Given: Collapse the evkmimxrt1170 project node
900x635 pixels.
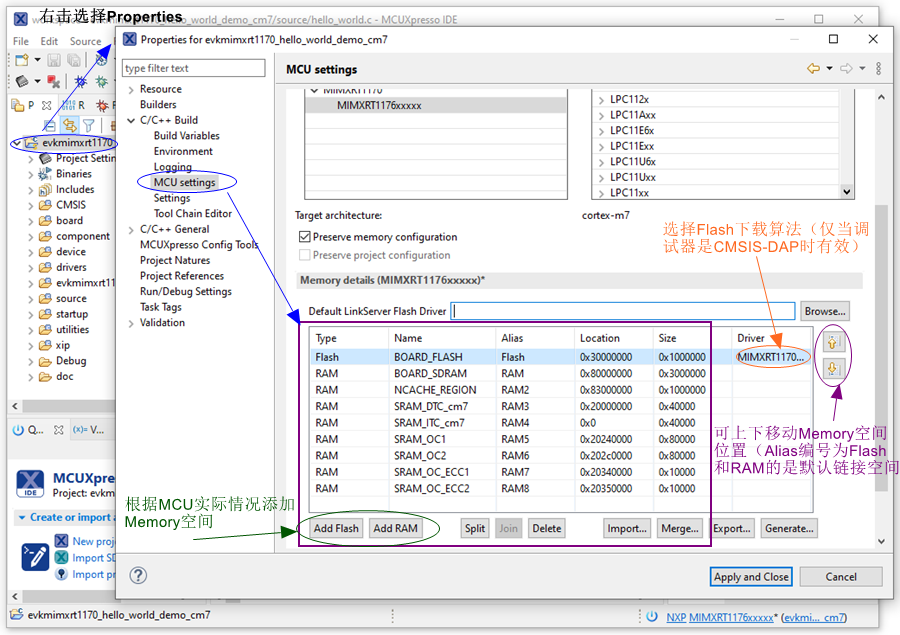Looking at the screenshot, I should click(17, 143).
